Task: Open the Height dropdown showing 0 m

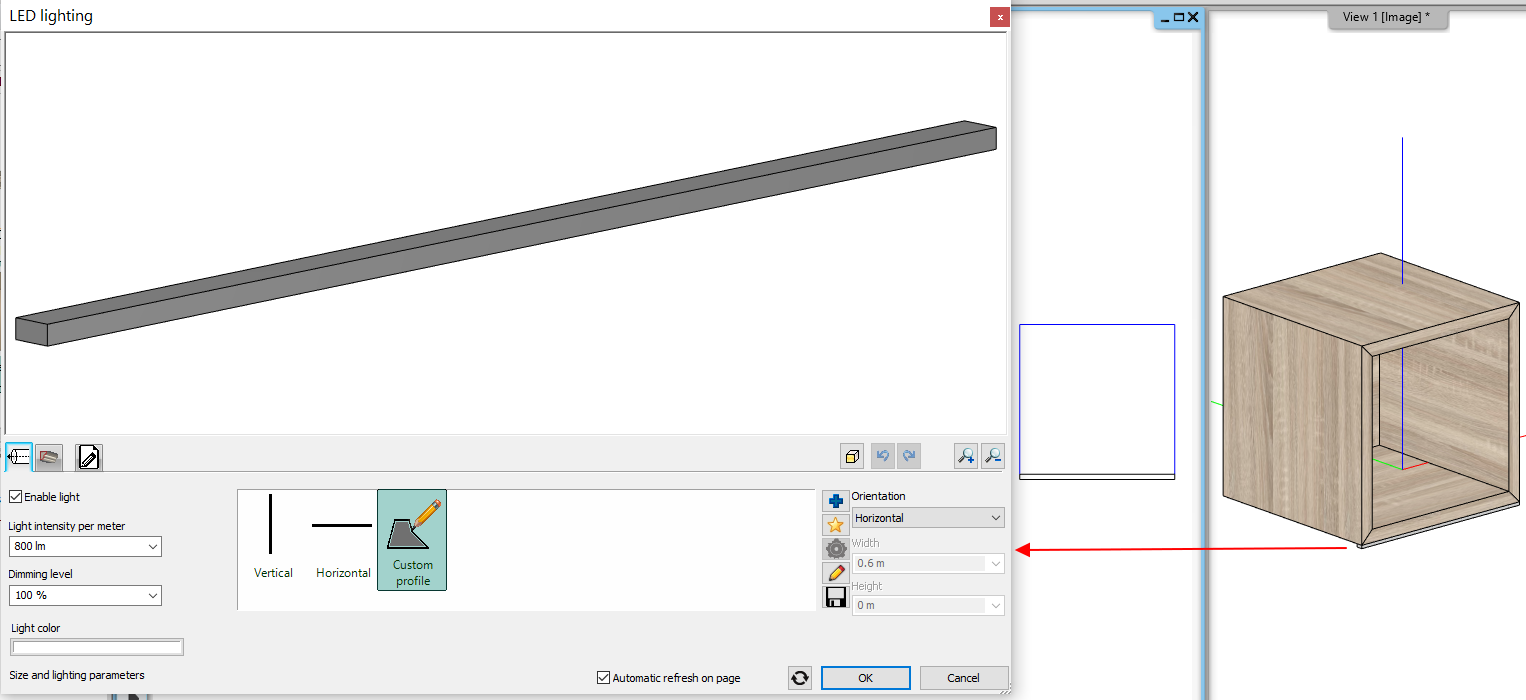Action: click(928, 605)
